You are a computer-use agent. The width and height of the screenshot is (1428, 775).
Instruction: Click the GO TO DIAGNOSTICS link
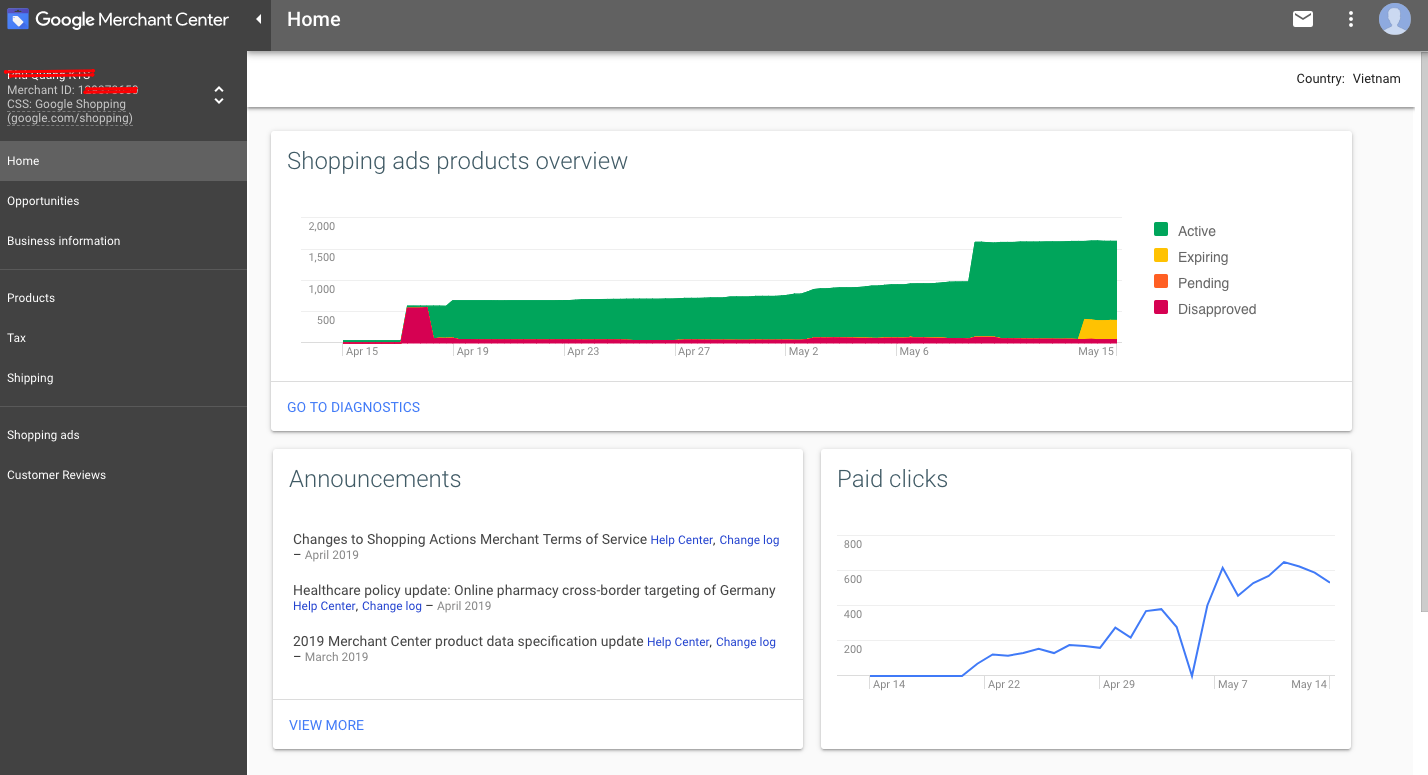[x=353, y=407]
